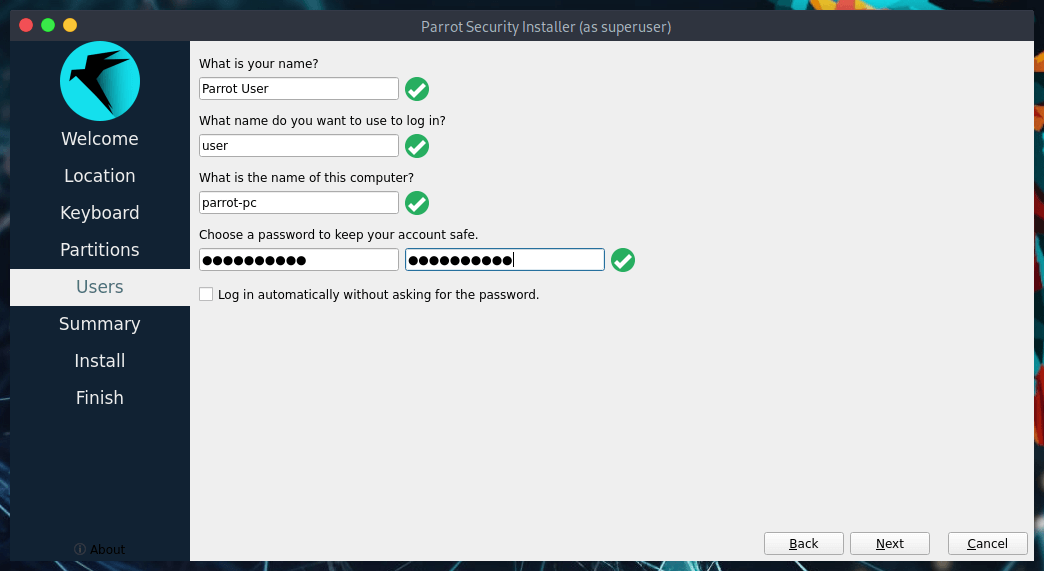This screenshot has width=1044, height=571.
Task: Open the Keyboard step
Action: tap(100, 213)
